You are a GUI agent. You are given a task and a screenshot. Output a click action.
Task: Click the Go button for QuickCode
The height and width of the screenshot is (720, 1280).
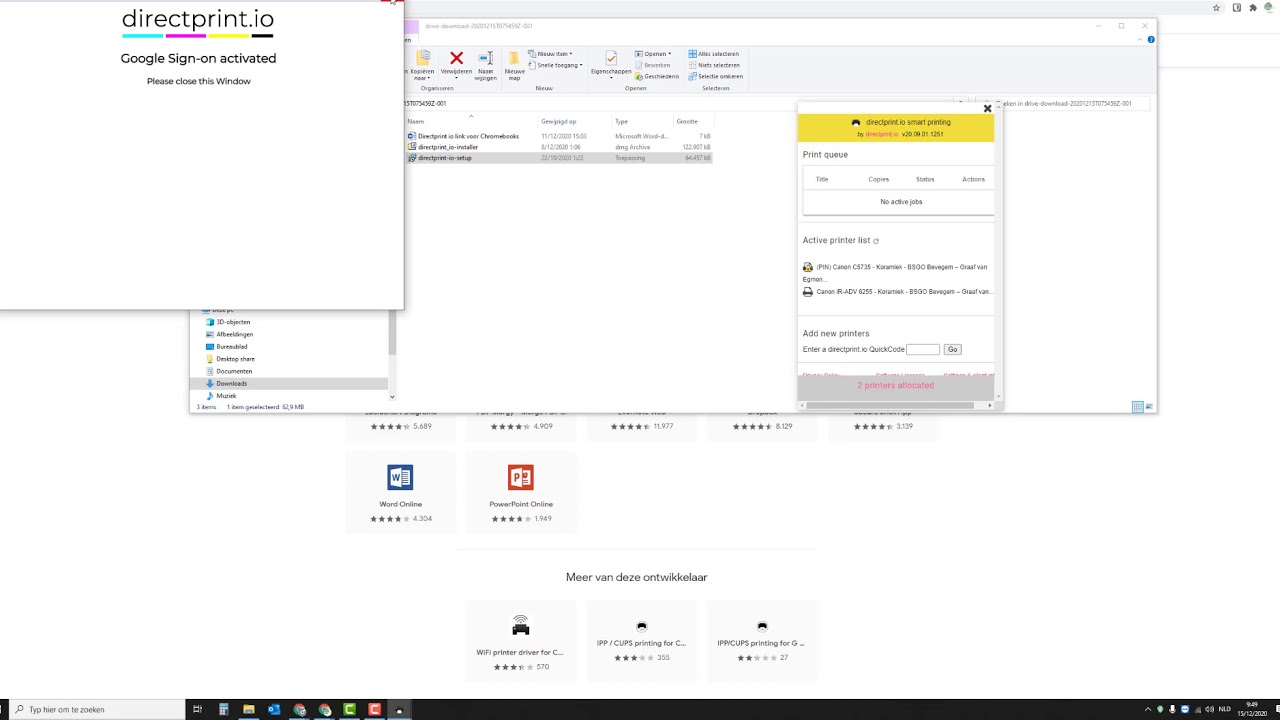click(952, 349)
